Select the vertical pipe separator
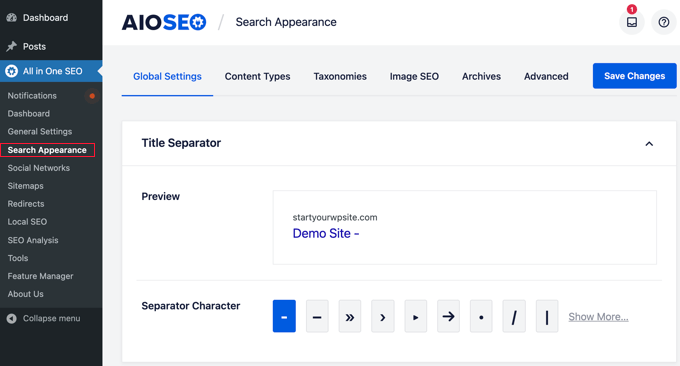This screenshot has width=680, height=366. click(547, 316)
